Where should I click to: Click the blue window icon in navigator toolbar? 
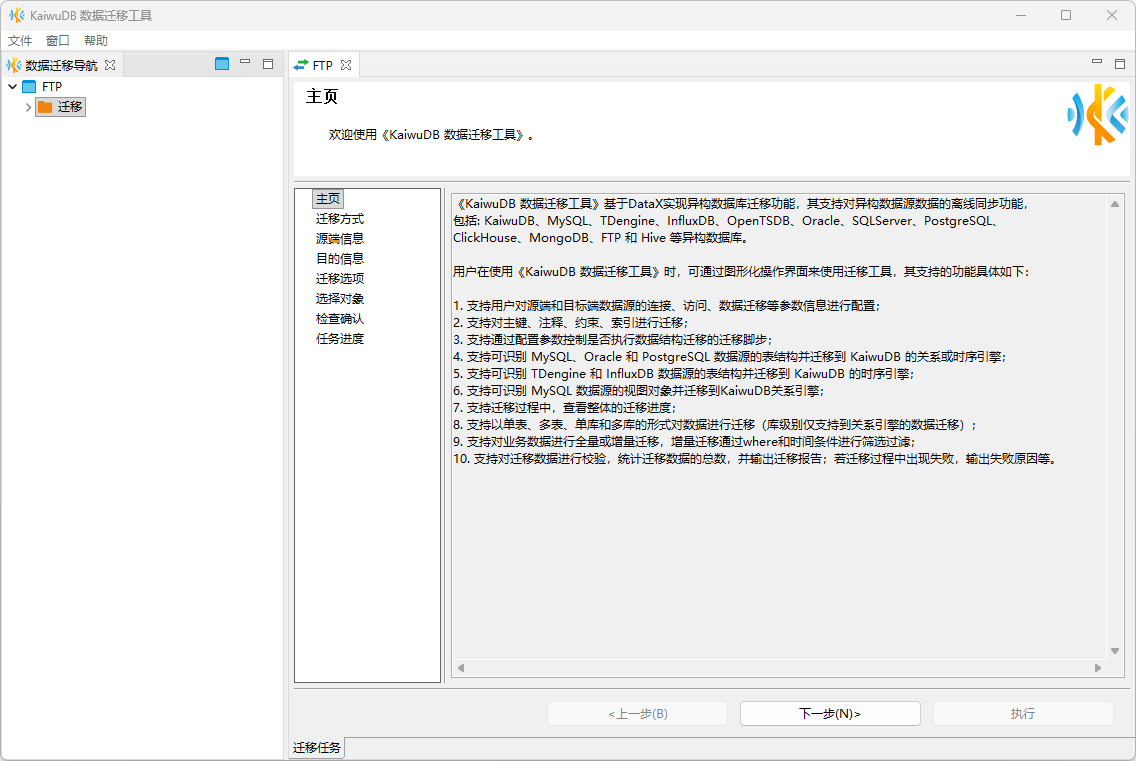click(222, 64)
